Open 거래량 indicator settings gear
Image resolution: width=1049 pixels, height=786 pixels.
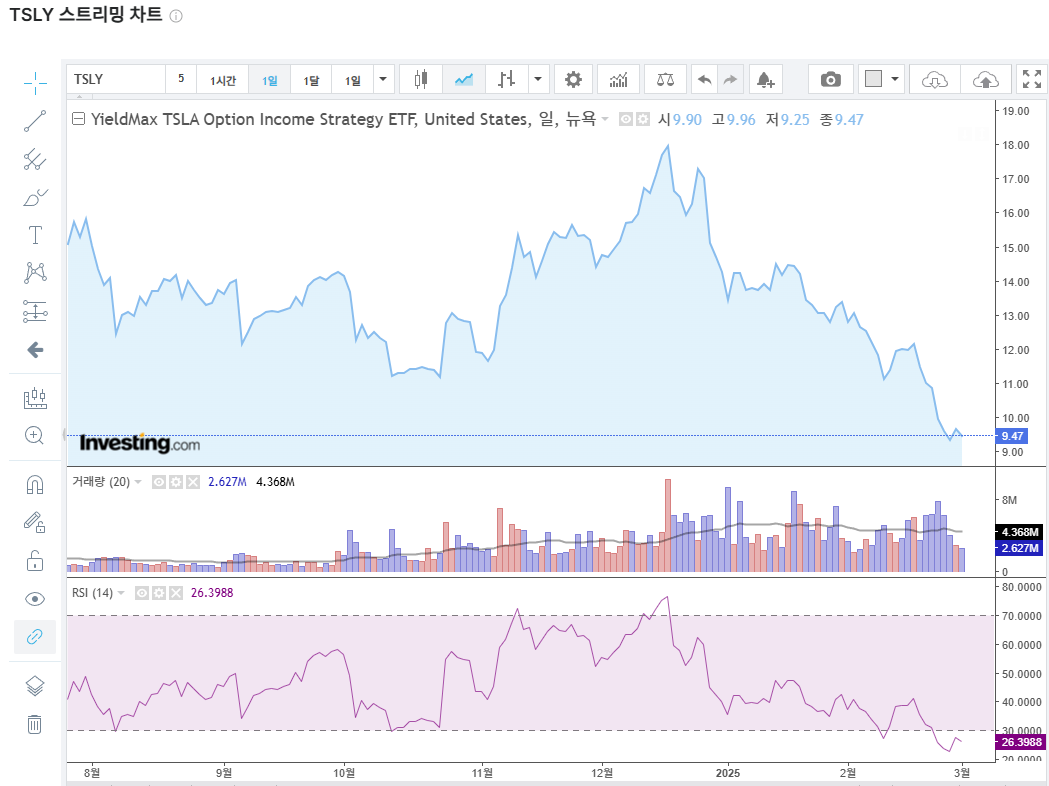pos(175,482)
